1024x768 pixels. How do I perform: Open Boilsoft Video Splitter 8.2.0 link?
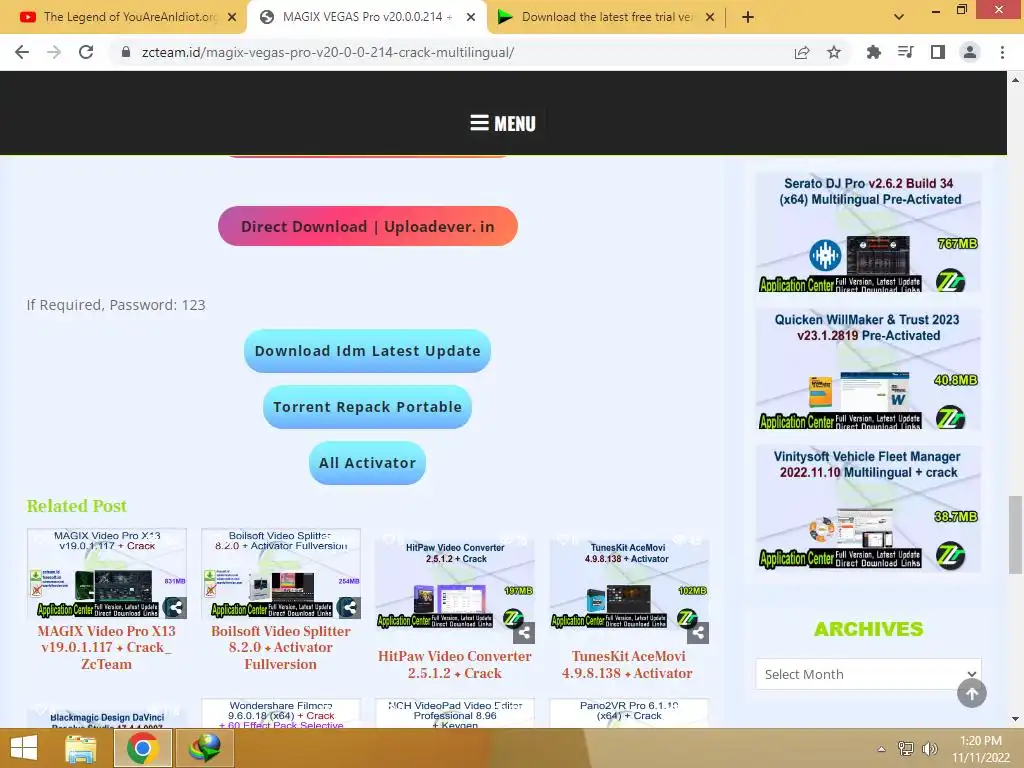281,648
